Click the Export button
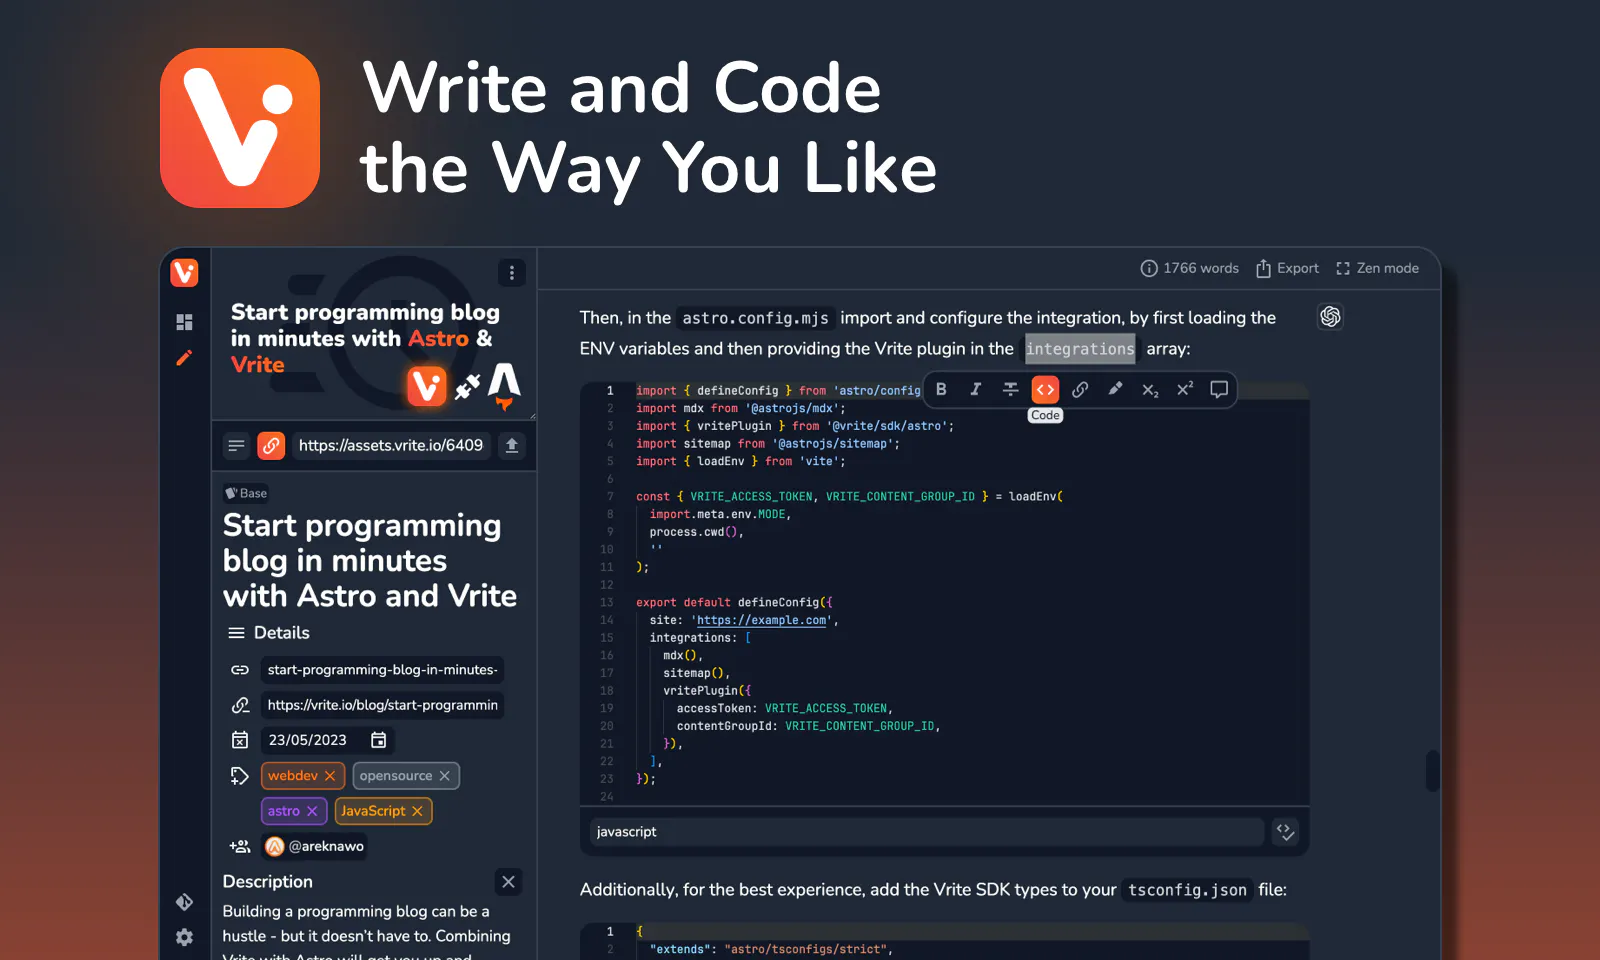 coord(1287,268)
